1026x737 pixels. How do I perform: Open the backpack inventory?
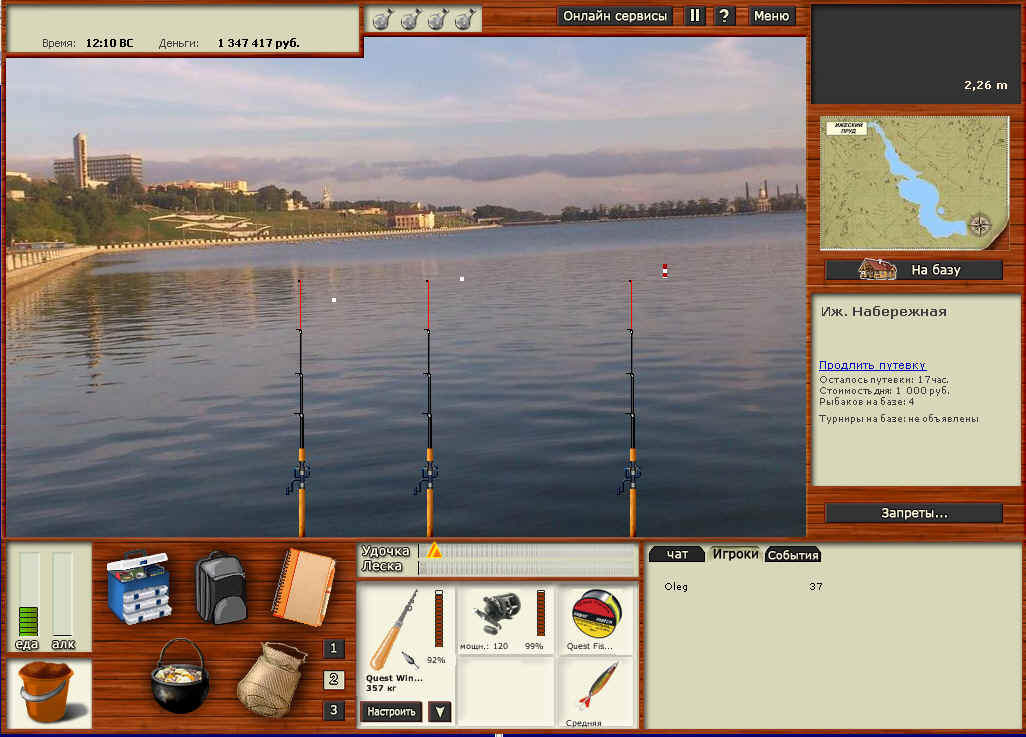[x=221, y=587]
